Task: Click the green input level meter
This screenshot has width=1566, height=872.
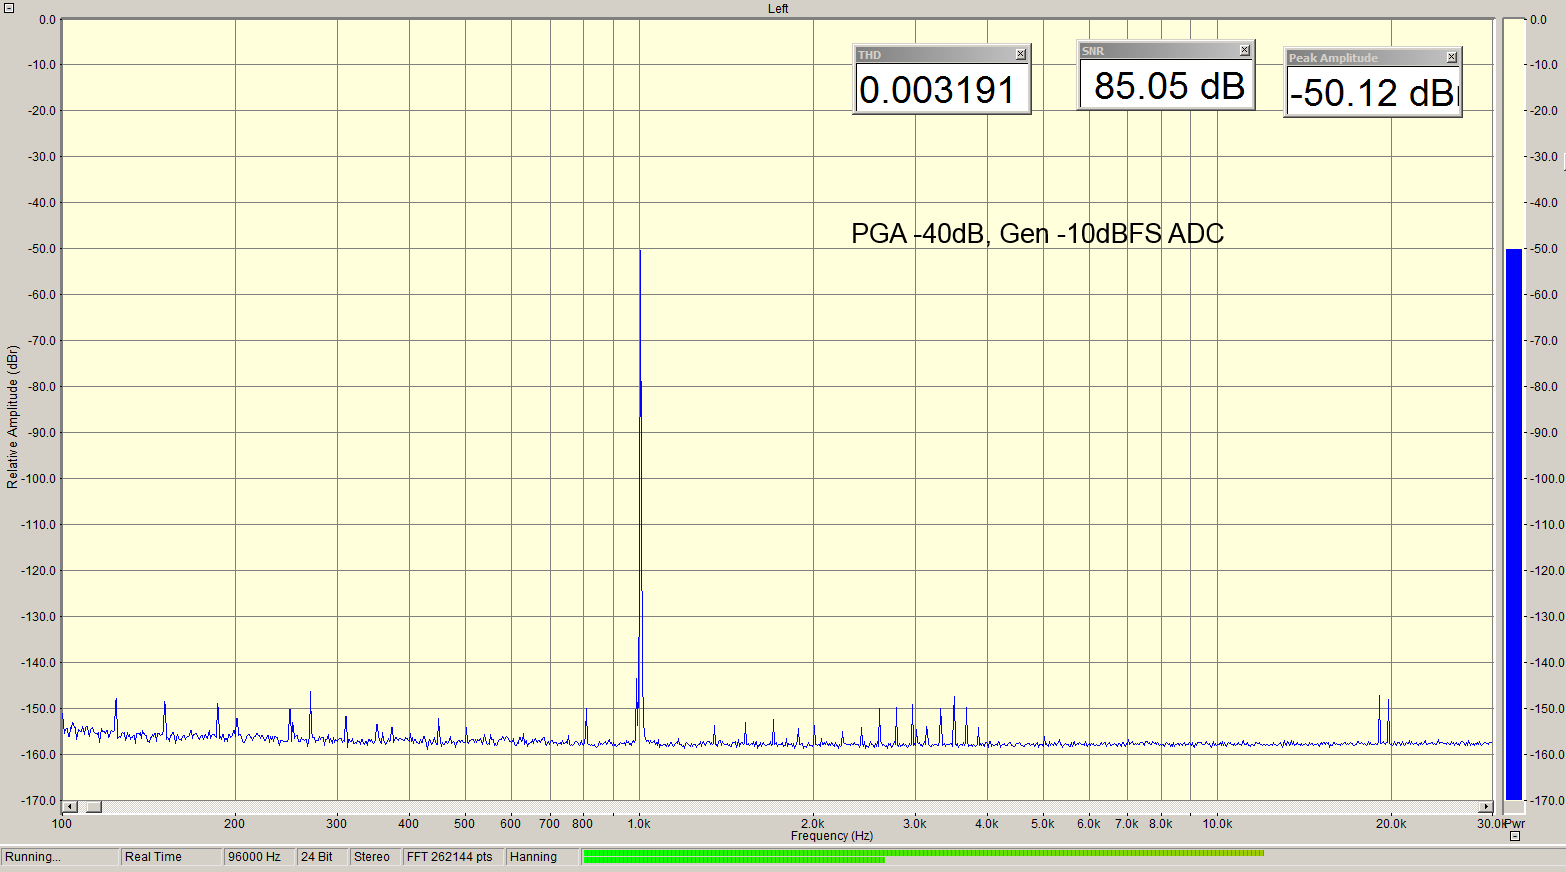Action: [x=923, y=856]
